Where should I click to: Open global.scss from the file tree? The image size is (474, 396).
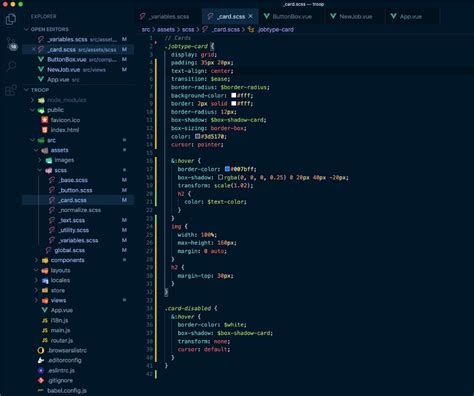(78, 250)
